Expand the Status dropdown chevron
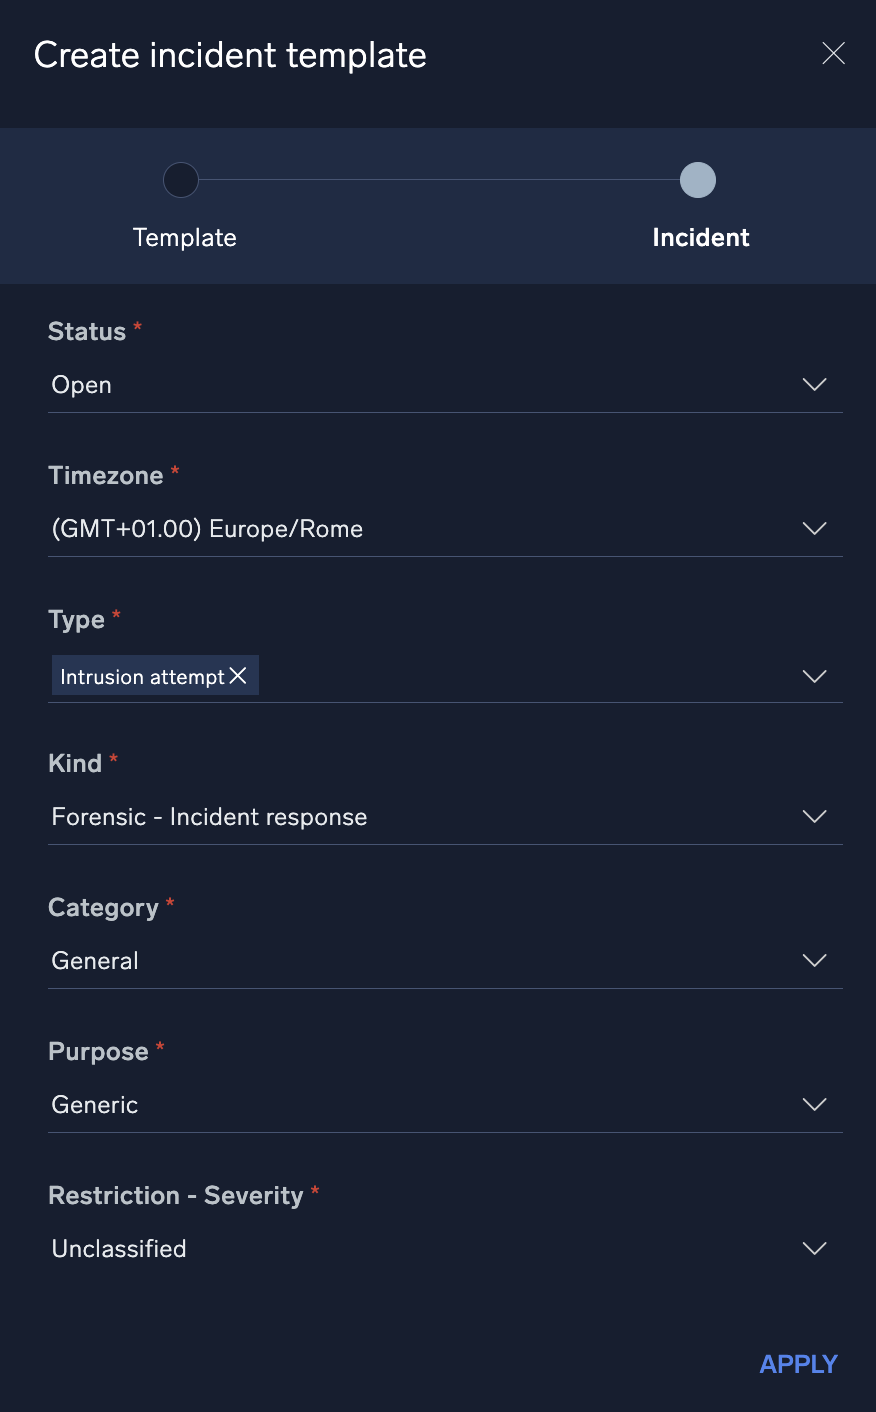This screenshot has height=1412, width=876. [815, 385]
